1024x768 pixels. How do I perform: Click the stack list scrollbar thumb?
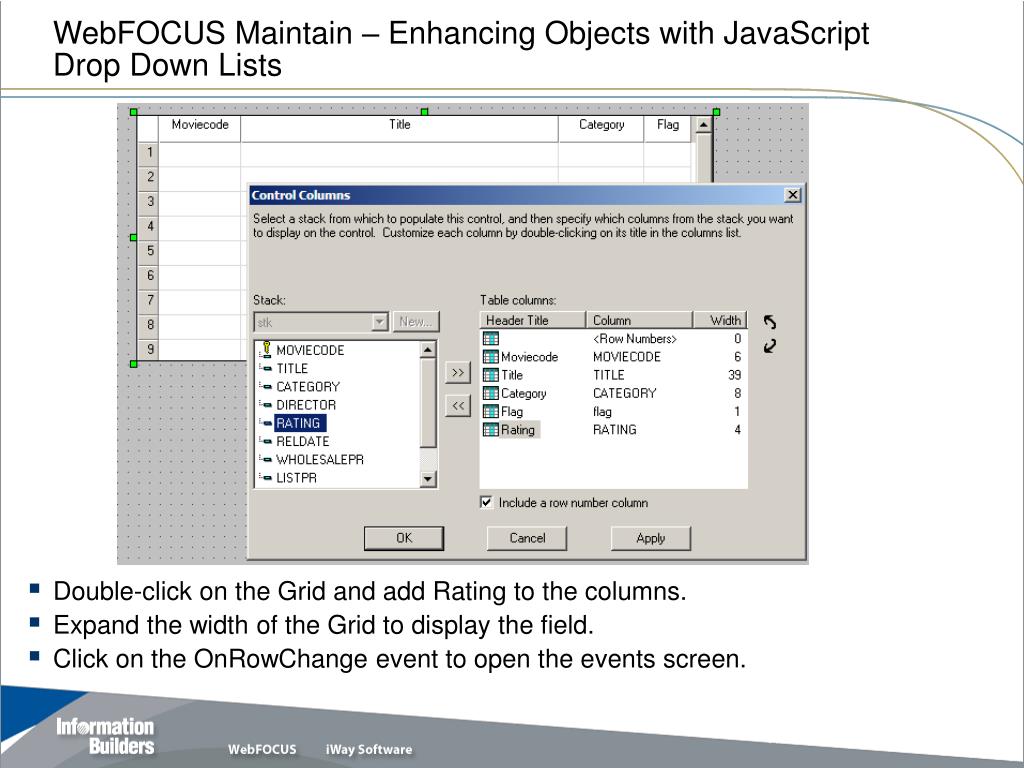(x=428, y=403)
